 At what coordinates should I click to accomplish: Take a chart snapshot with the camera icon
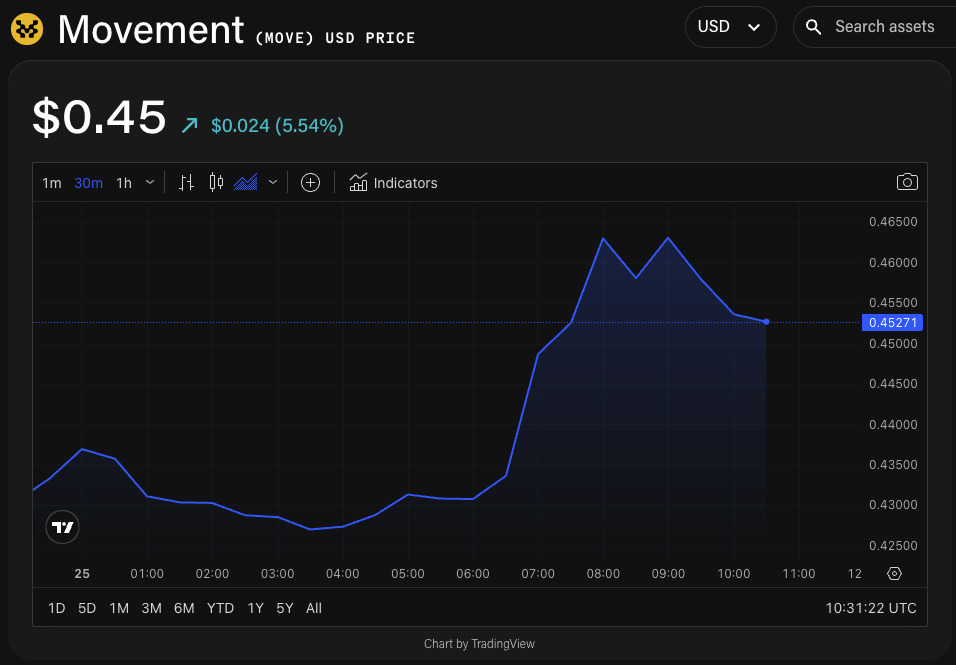coord(907,182)
